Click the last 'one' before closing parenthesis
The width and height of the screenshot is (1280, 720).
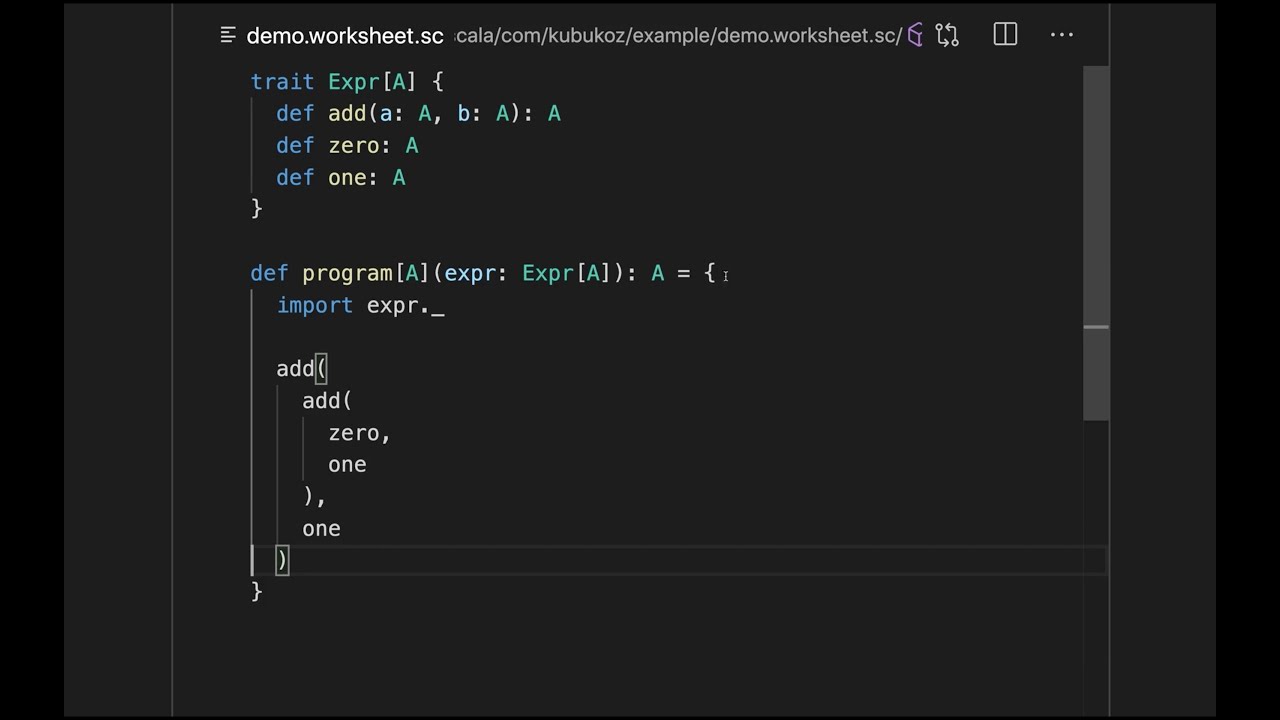point(321,529)
